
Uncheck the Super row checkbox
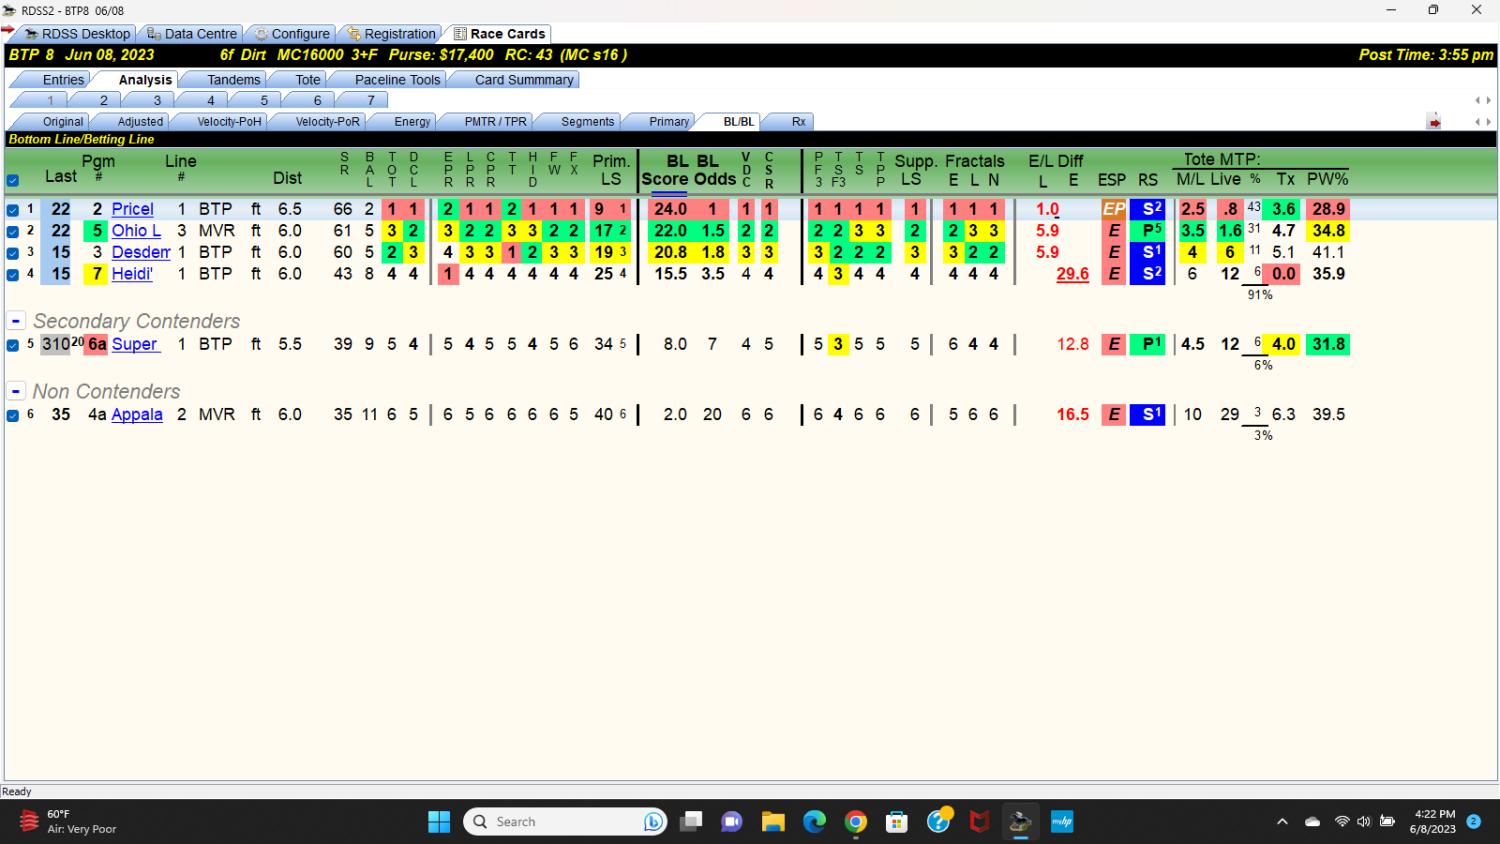click(13, 345)
